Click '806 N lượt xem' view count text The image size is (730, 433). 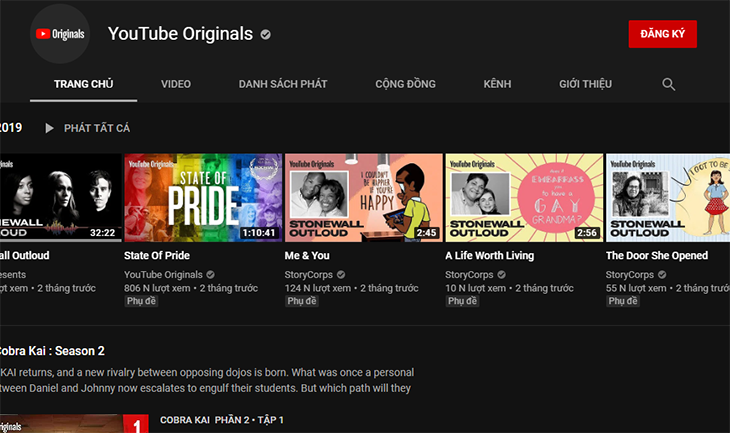pos(157,288)
